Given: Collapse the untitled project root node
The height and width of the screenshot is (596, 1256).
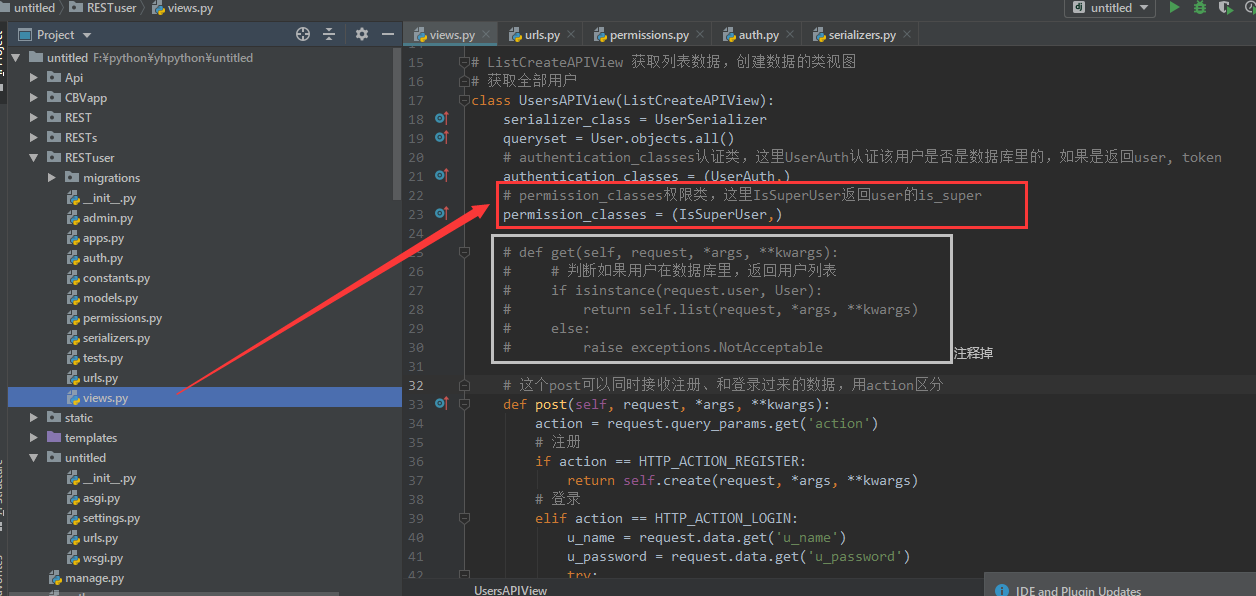Looking at the screenshot, I should coord(16,58).
